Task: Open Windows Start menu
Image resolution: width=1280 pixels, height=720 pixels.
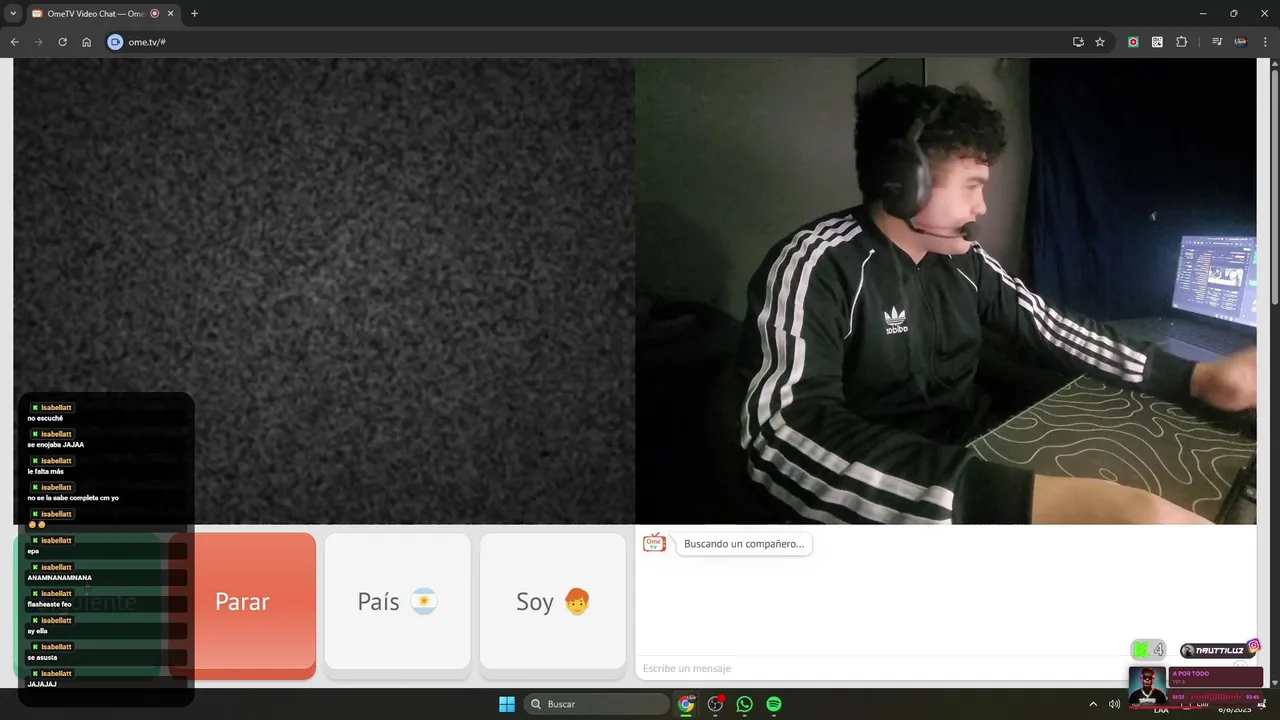Action: 507,704
